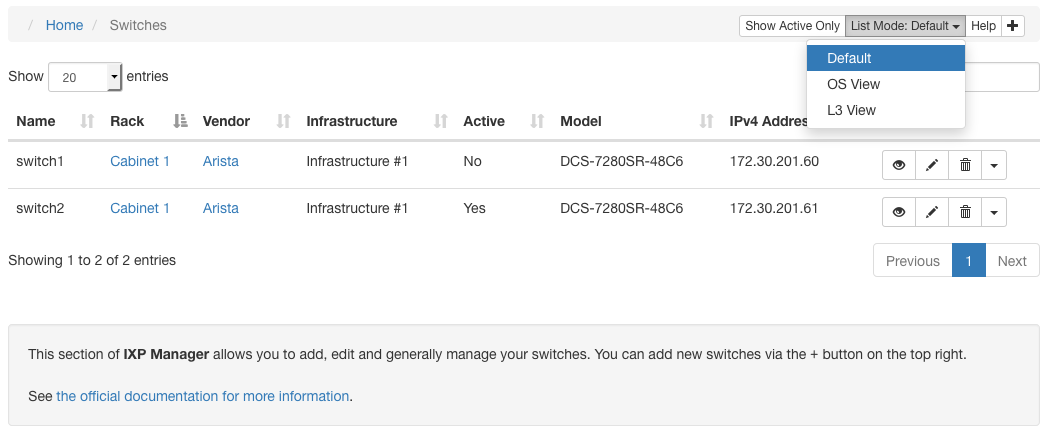The width and height of the screenshot is (1054, 435).
Task: Edit switch1 using pencil icon
Action: click(x=932, y=165)
